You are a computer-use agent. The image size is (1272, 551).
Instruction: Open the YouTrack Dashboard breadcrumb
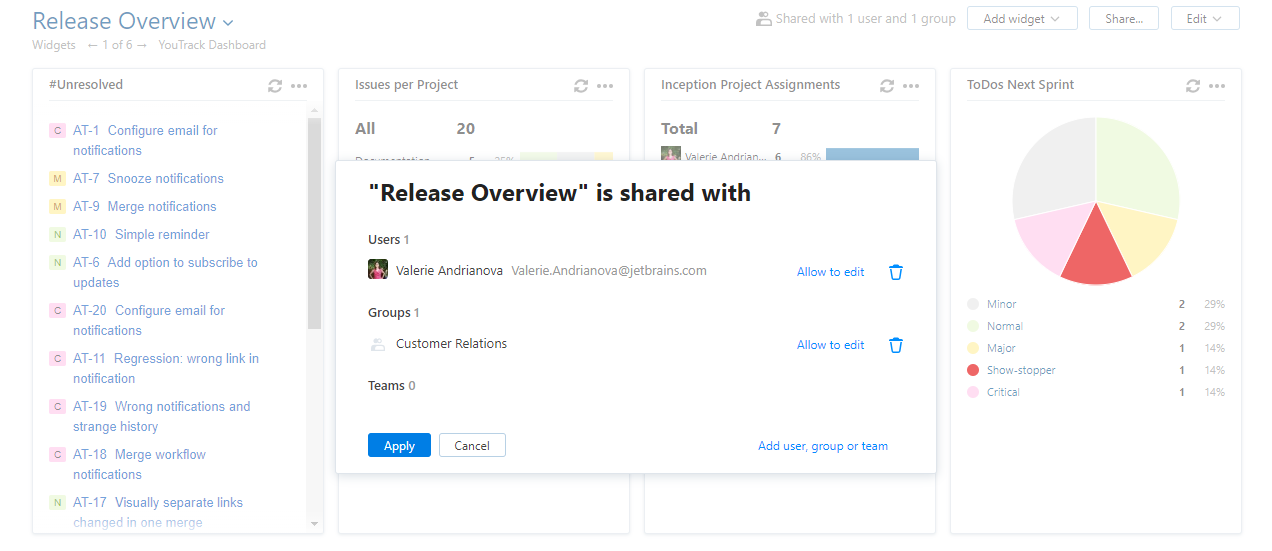[212, 45]
